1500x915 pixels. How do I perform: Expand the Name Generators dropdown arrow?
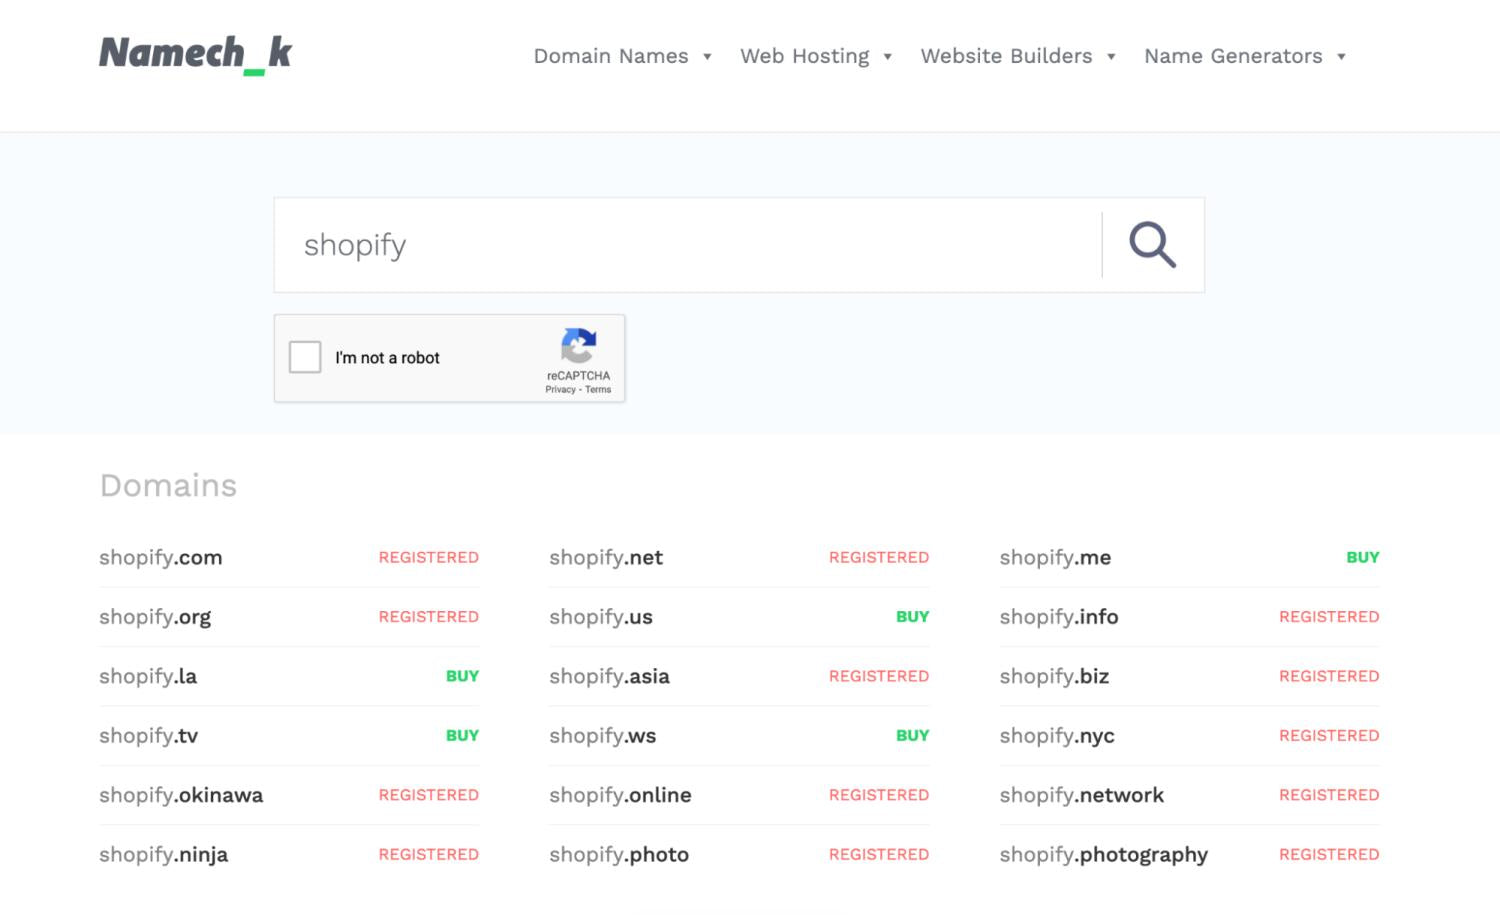(x=1341, y=57)
